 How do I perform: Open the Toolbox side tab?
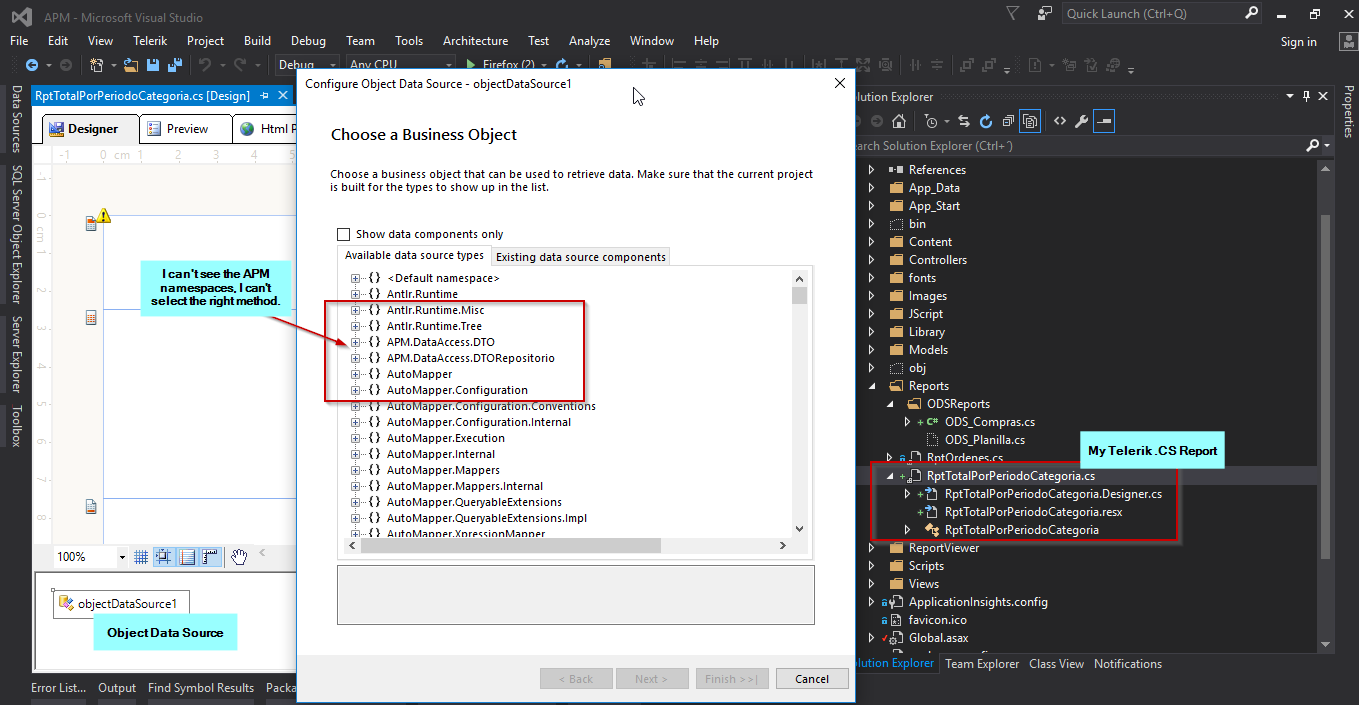pos(16,426)
